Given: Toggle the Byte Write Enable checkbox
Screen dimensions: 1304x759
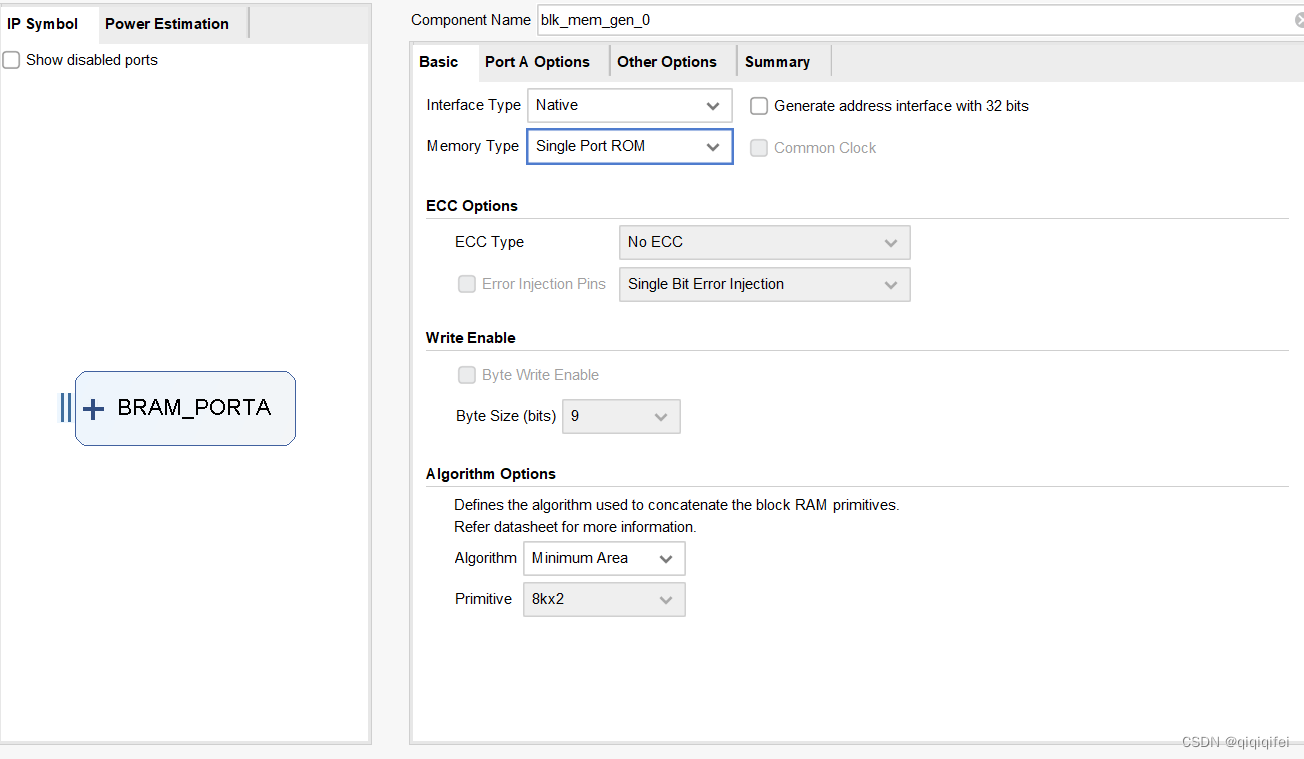Looking at the screenshot, I should tap(467, 375).
